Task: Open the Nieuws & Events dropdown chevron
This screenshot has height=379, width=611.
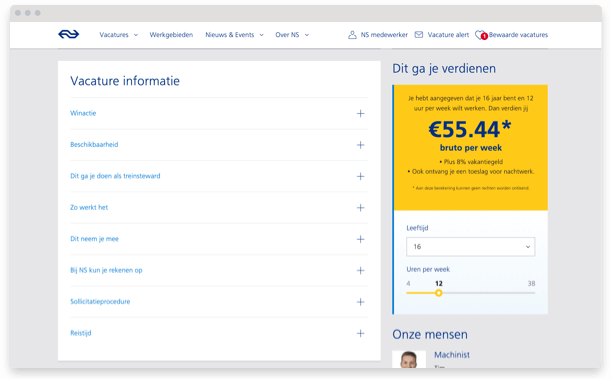Action: (261, 35)
